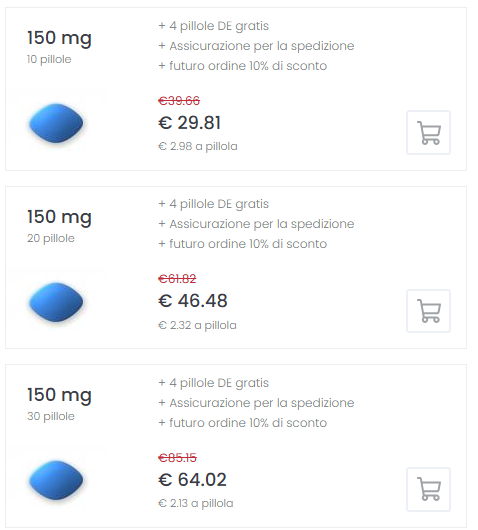478x530 pixels.
Task: Click the blue pill image for 20 pillole
Action: (56, 302)
